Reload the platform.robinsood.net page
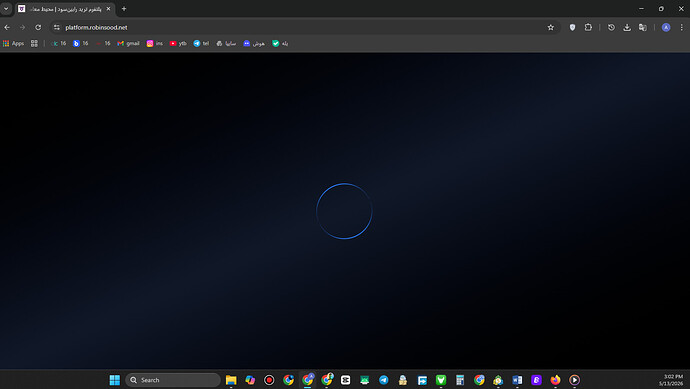The width and height of the screenshot is (690, 389). pyautogui.click(x=38, y=27)
